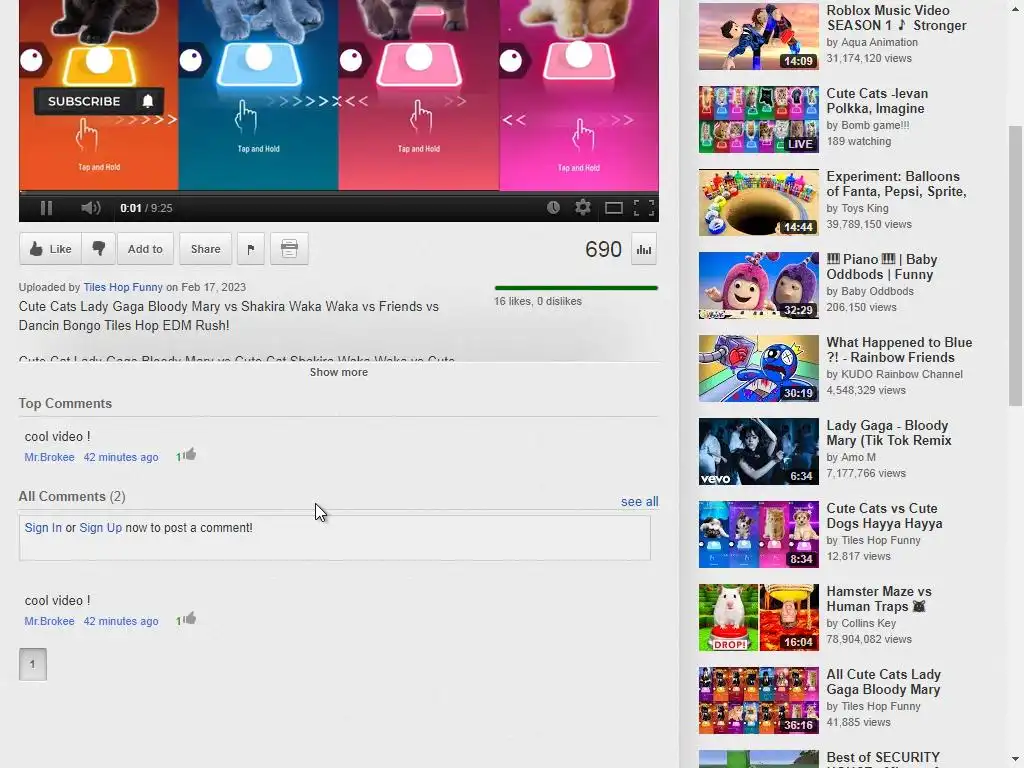Viewport: 1024px width, 768px height.
Task: Open 'Hamster Maze vs Human Traps' video title
Action: tap(879, 599)
